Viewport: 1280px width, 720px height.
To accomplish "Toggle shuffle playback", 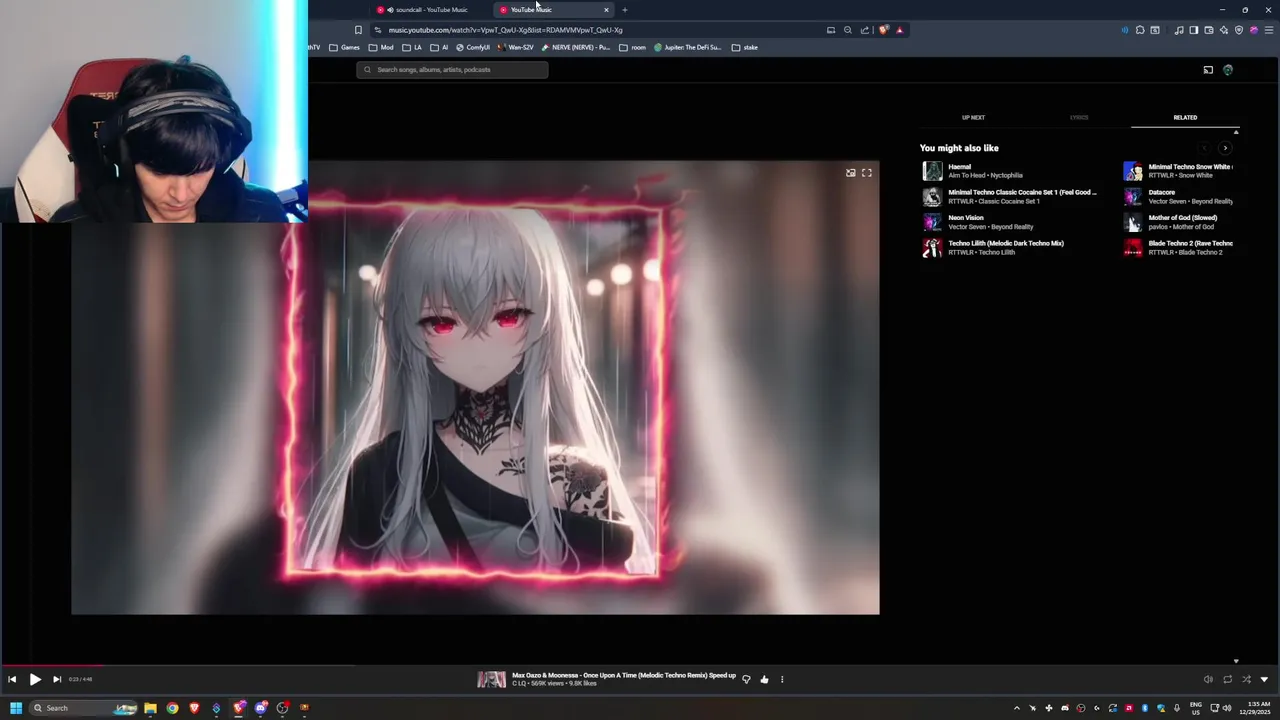I will 1246,679.
